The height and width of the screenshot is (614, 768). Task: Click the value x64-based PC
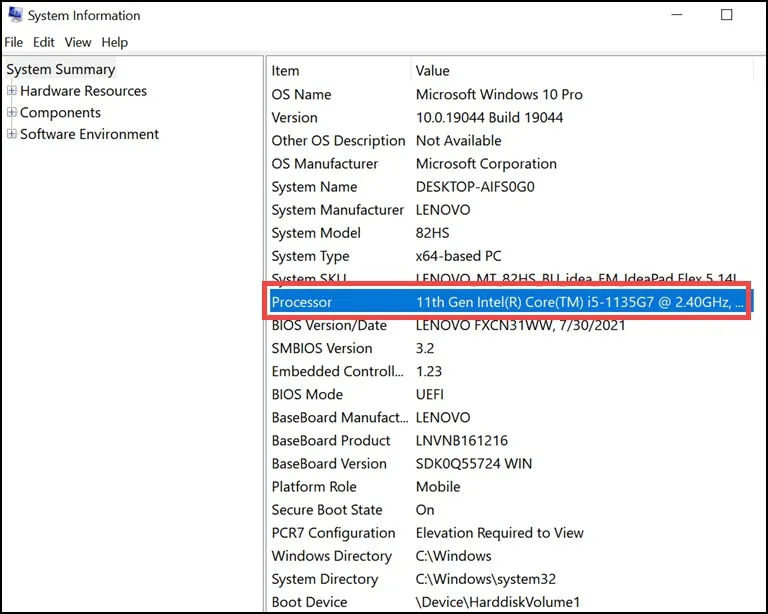click(x=458, y=256)
